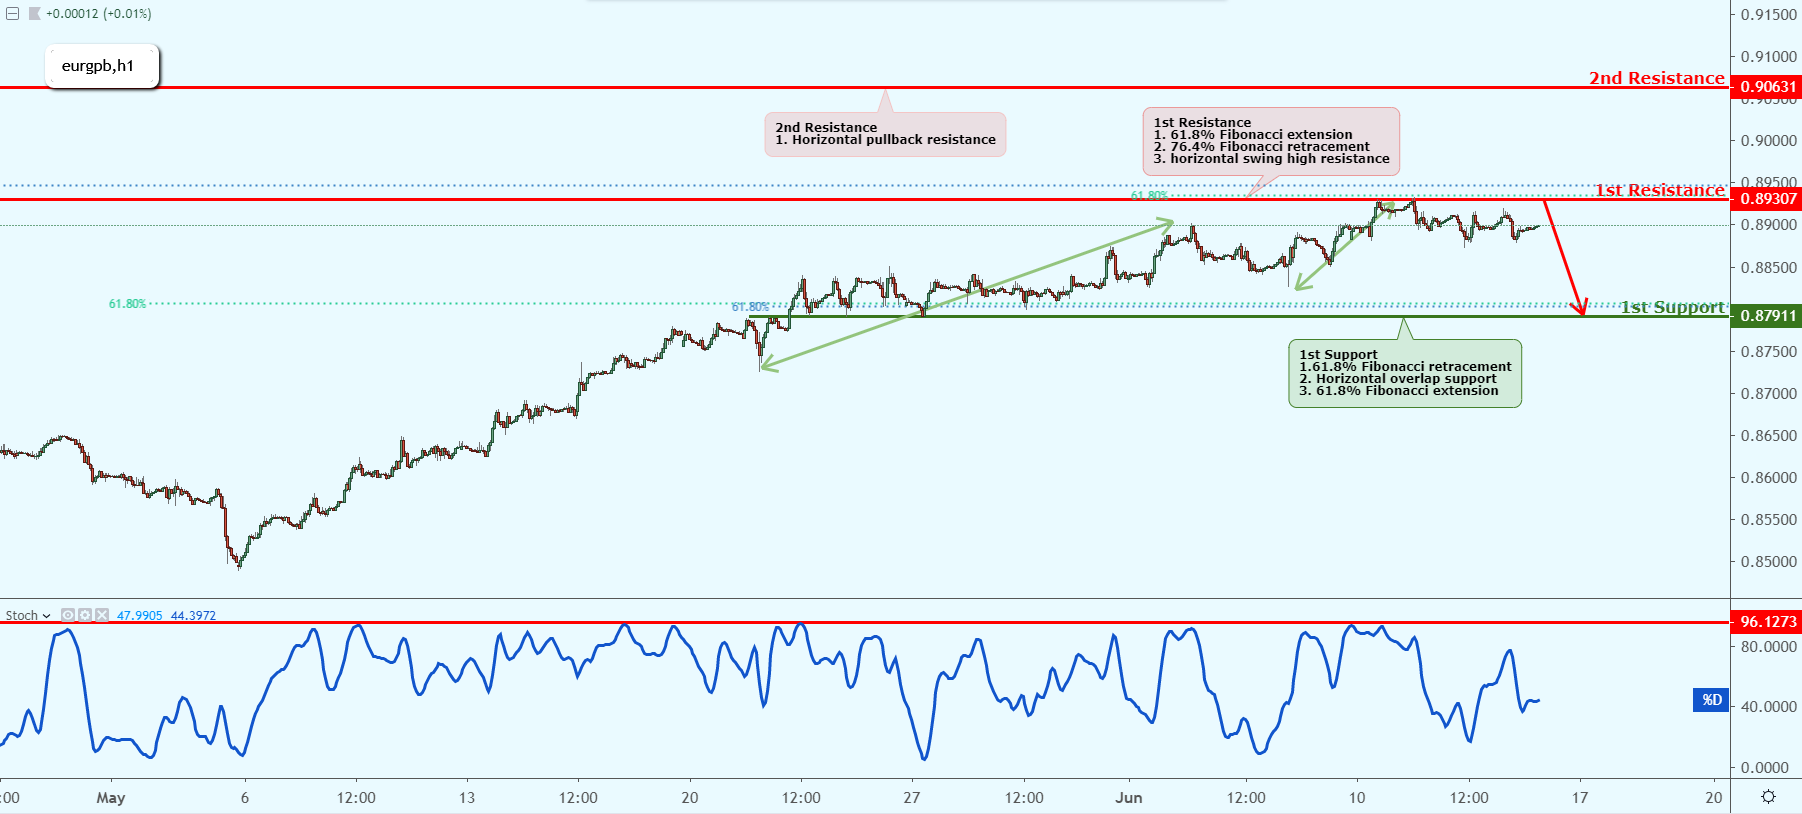Remove the Stoch indicator with X icon
The height and width of the screenshot is (814, 1802).
101,615
